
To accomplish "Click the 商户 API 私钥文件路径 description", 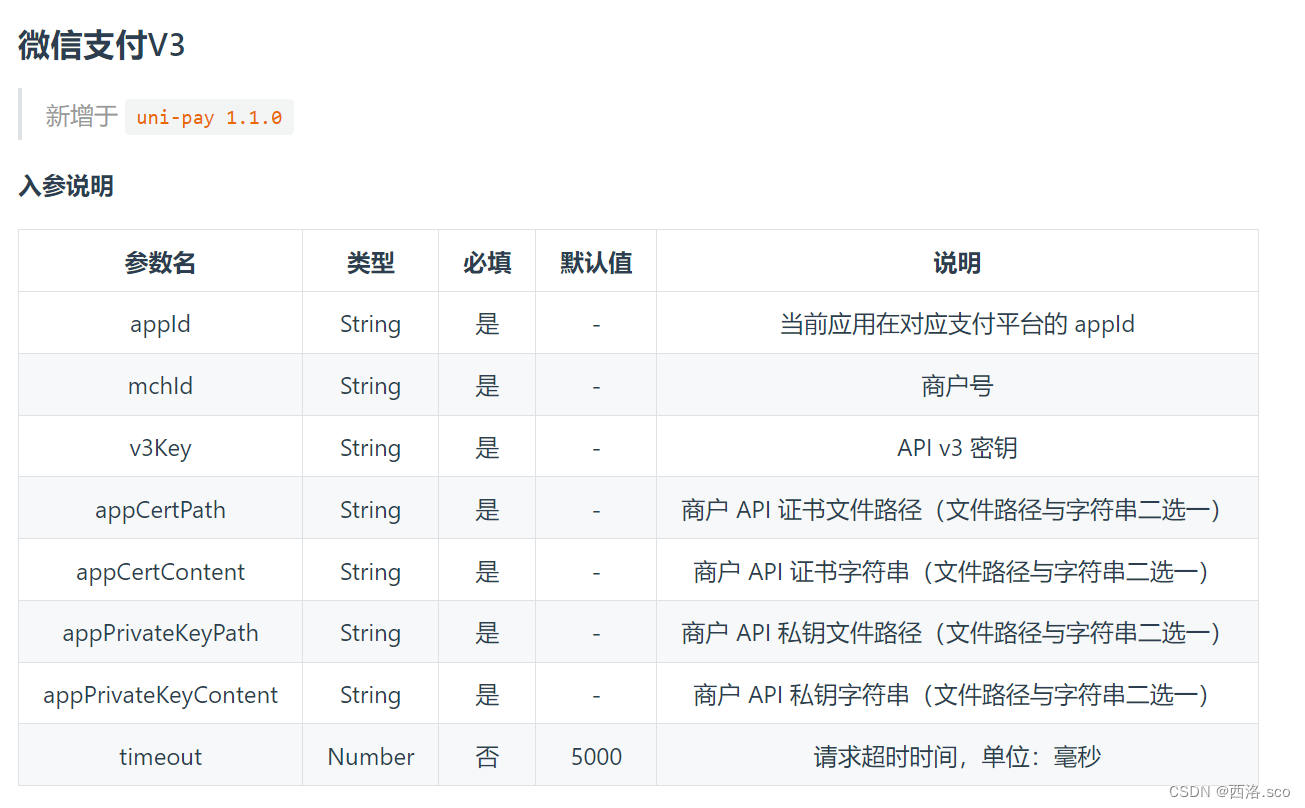I will [957, 633].
